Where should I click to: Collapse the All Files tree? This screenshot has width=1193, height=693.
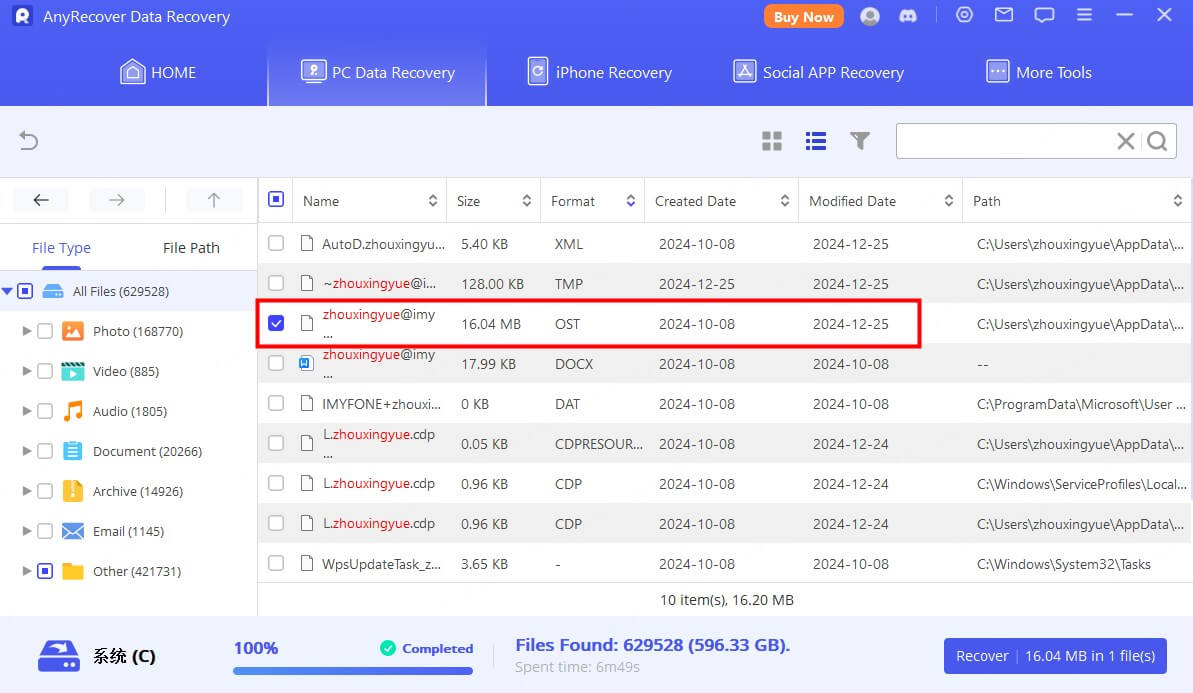(x=10, y=290)
